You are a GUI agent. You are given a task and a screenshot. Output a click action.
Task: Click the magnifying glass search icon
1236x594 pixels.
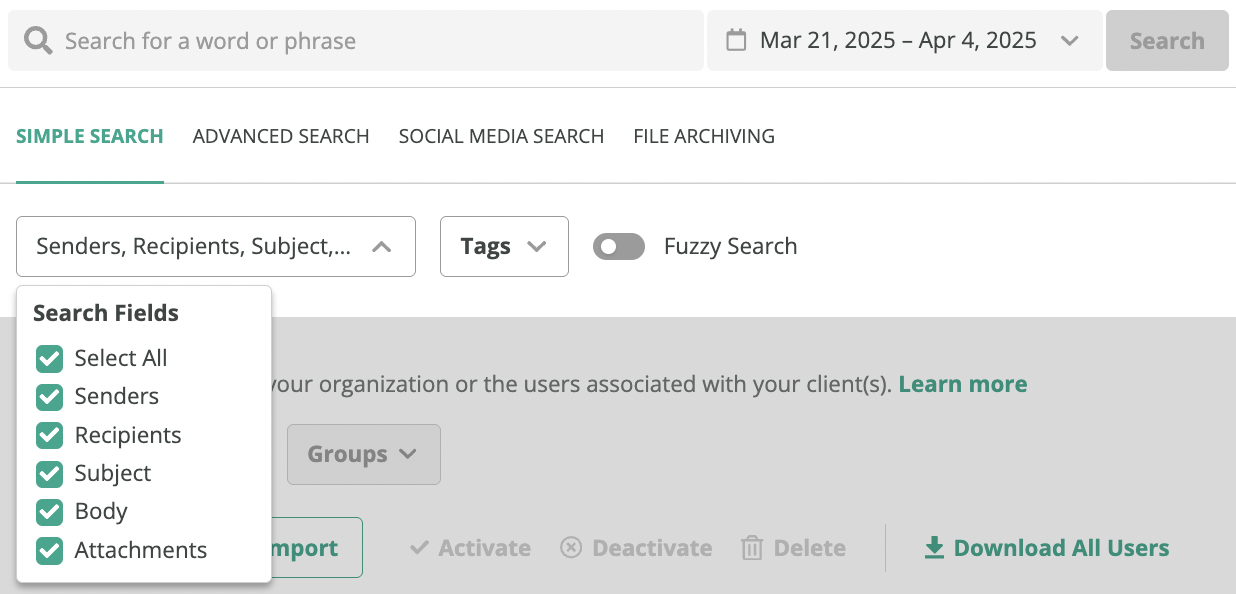pyautogui.click(x=38, y=41)
